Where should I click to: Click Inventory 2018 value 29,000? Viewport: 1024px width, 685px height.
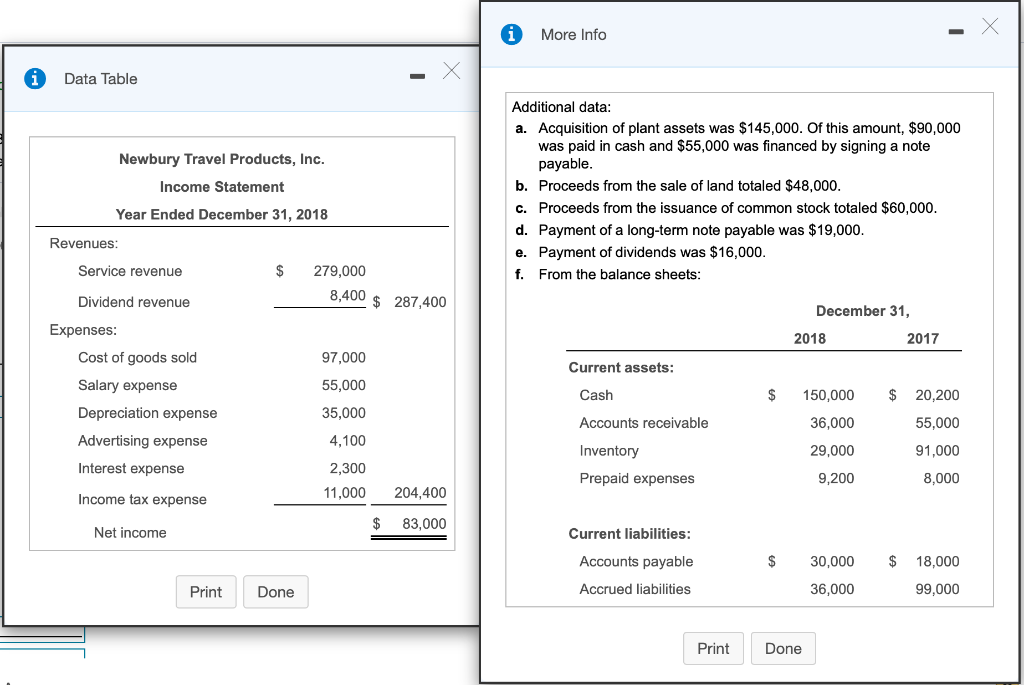click(832, 451)
